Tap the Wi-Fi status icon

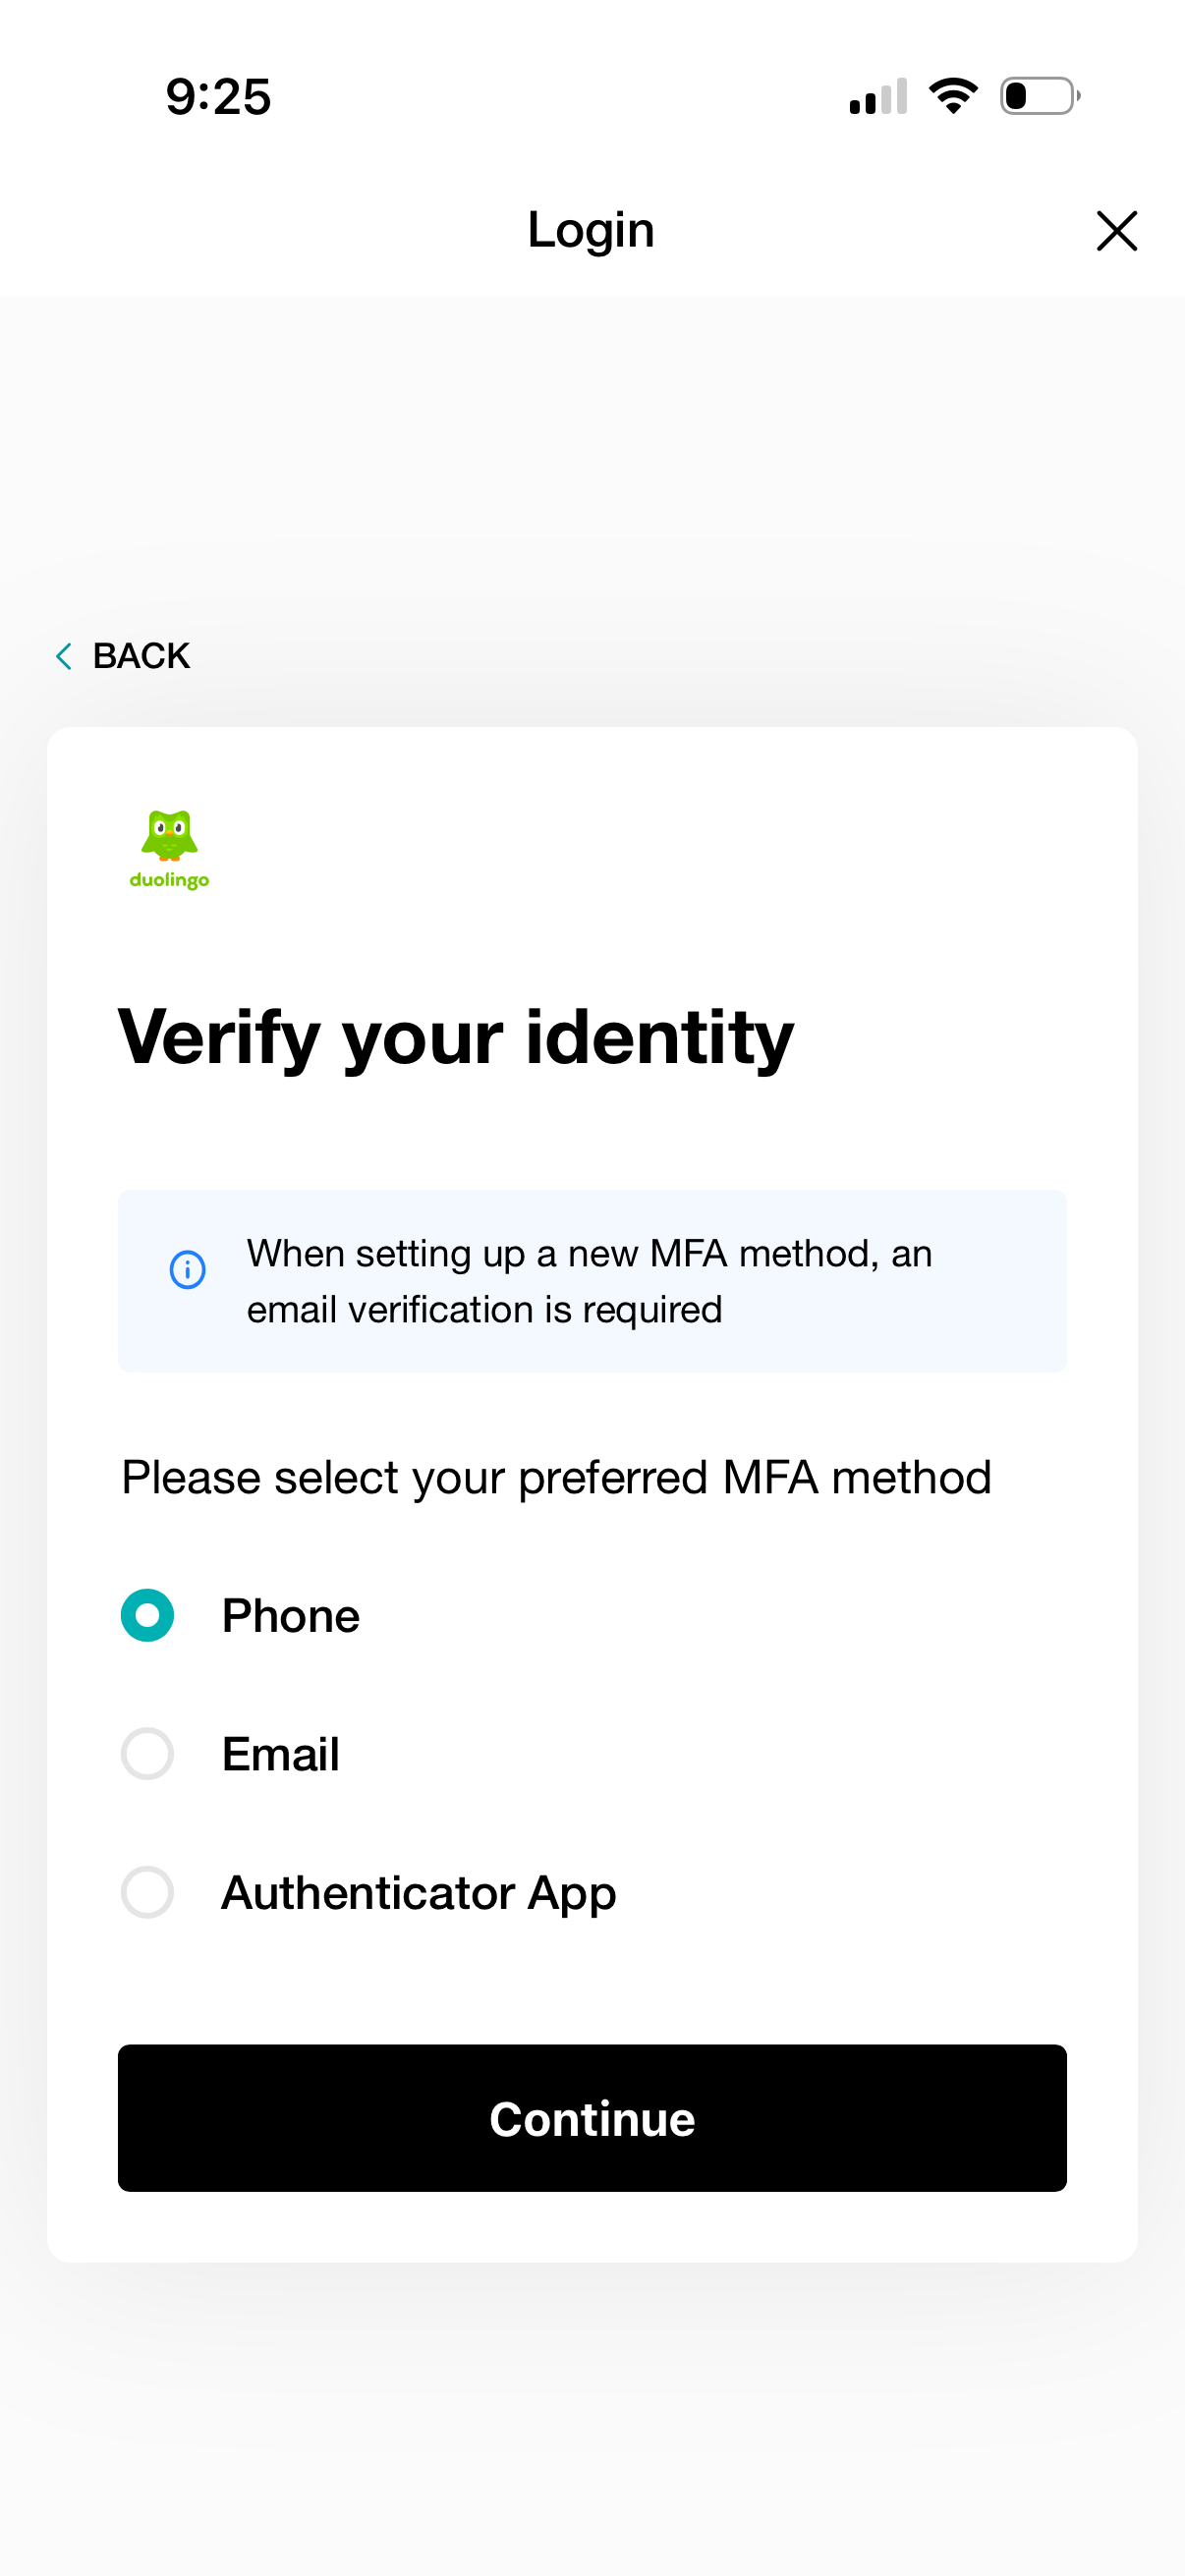(x=952, y=96)
